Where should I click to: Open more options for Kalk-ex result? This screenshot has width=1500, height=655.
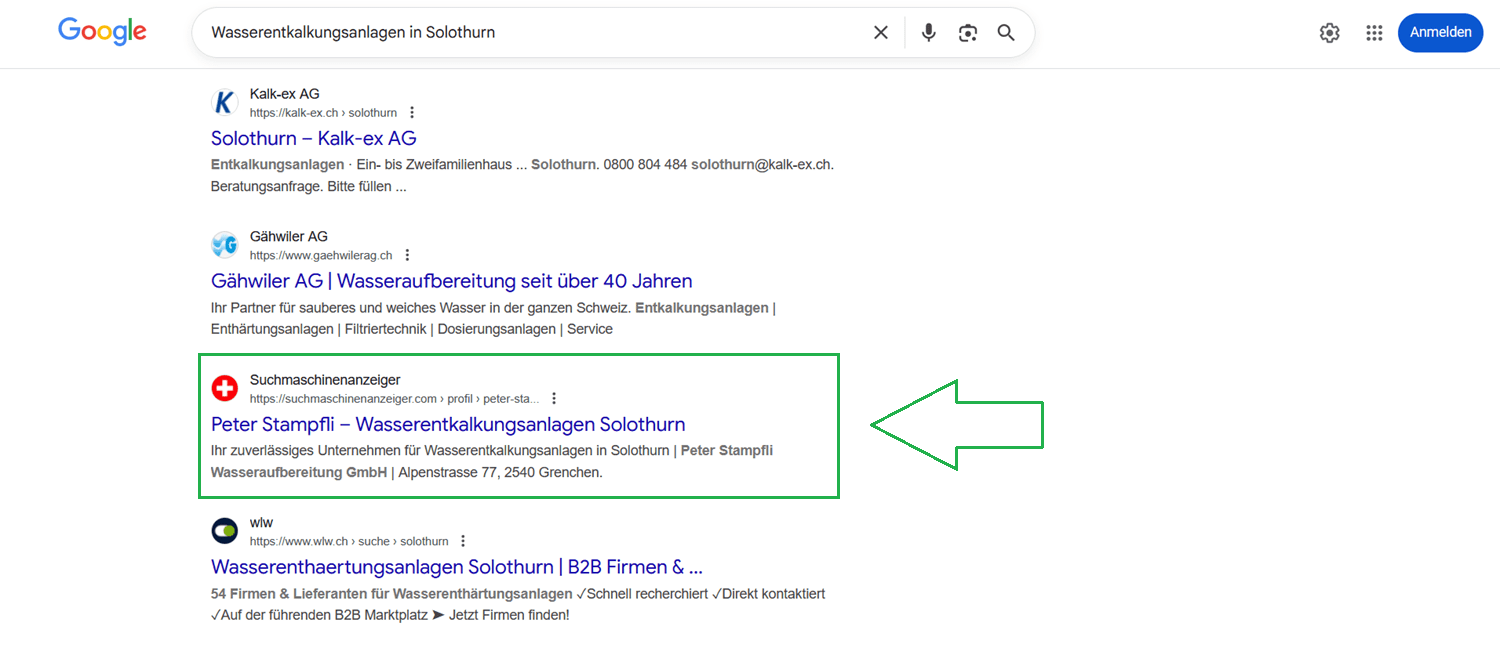pyautogui.click(x=412, y=113)
